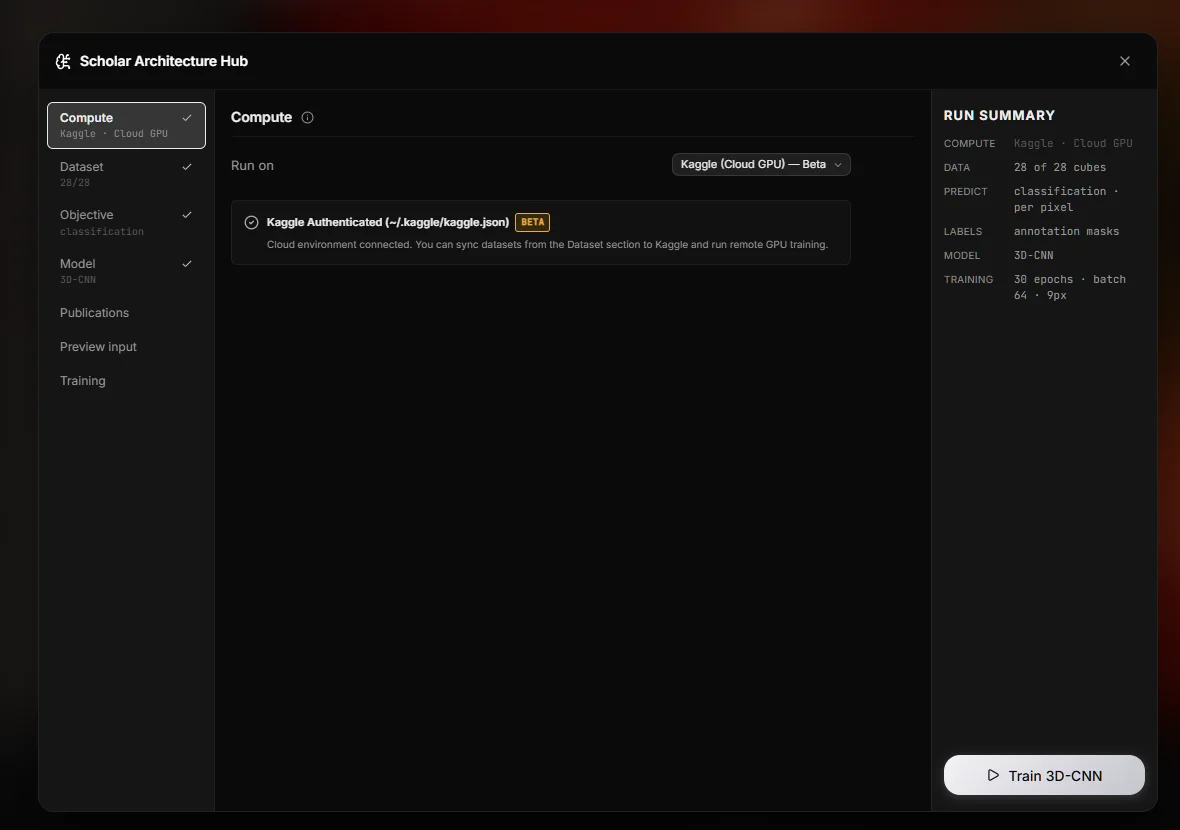1180x830 pixels.
Task: Expand the dropdown chevron beside Beta
Action: click(838, 165)
